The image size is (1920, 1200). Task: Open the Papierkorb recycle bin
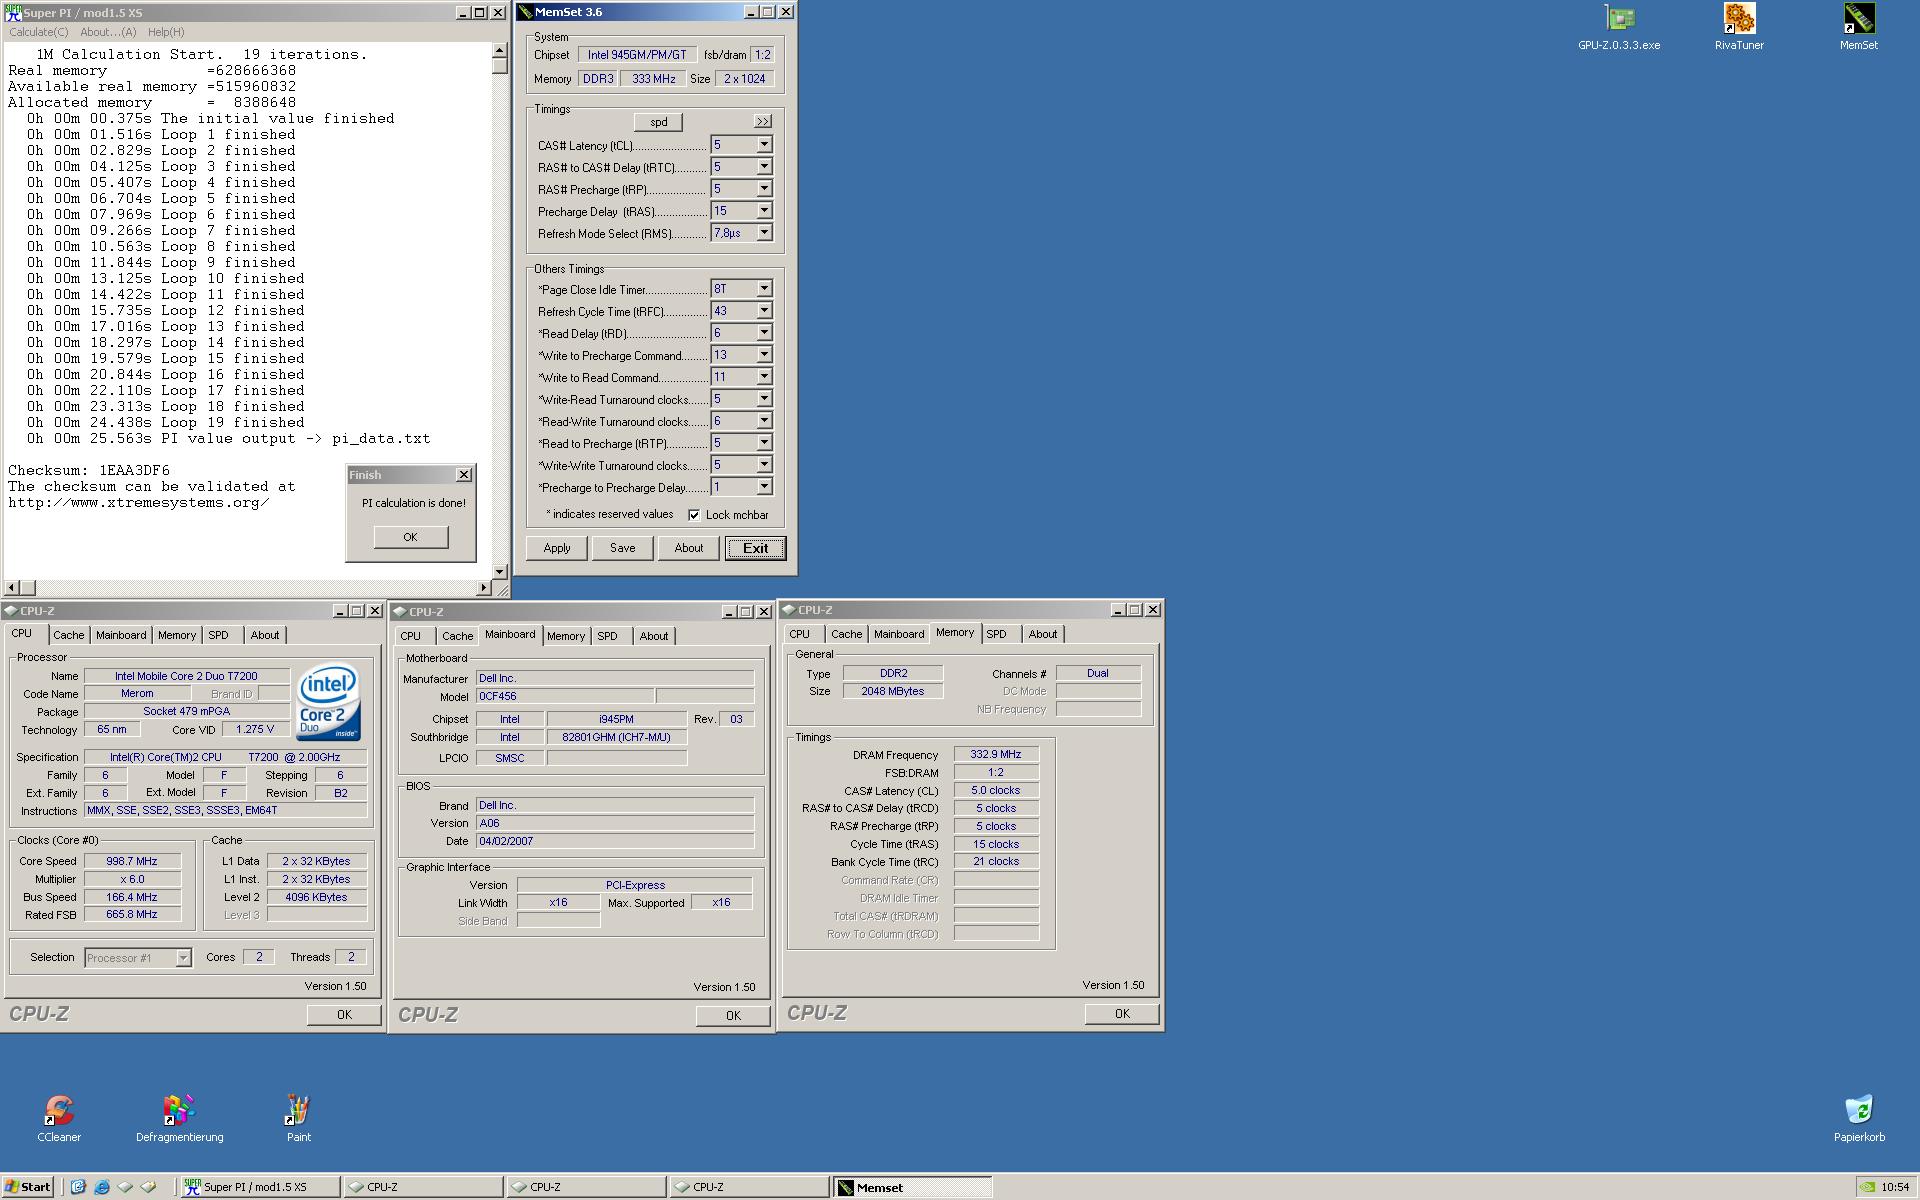point(1859,1118)
